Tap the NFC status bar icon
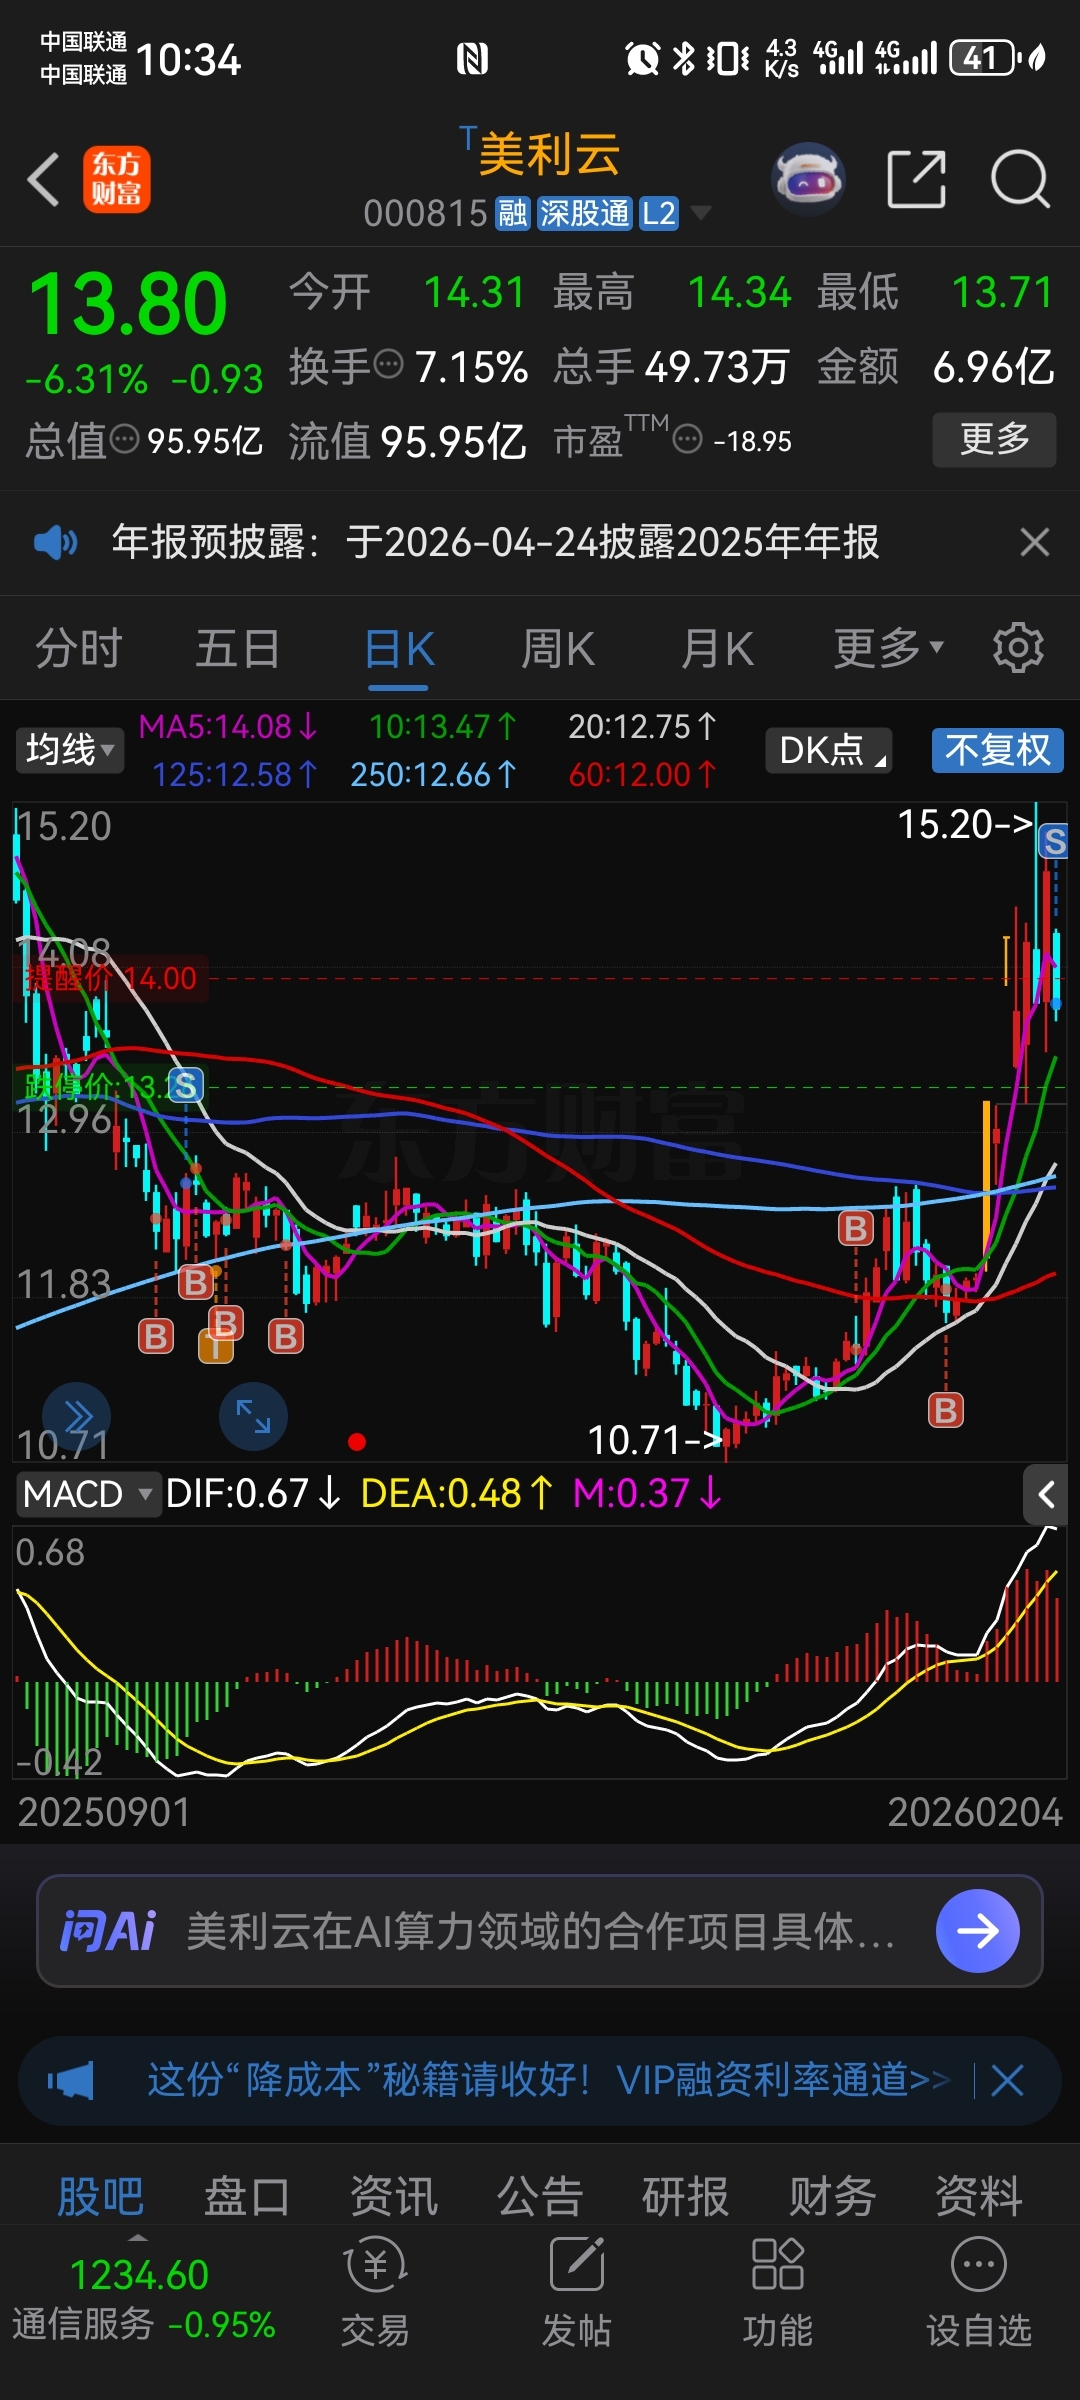The height and width of the screenshot is (2400, 1080). [x=472, y=60]
